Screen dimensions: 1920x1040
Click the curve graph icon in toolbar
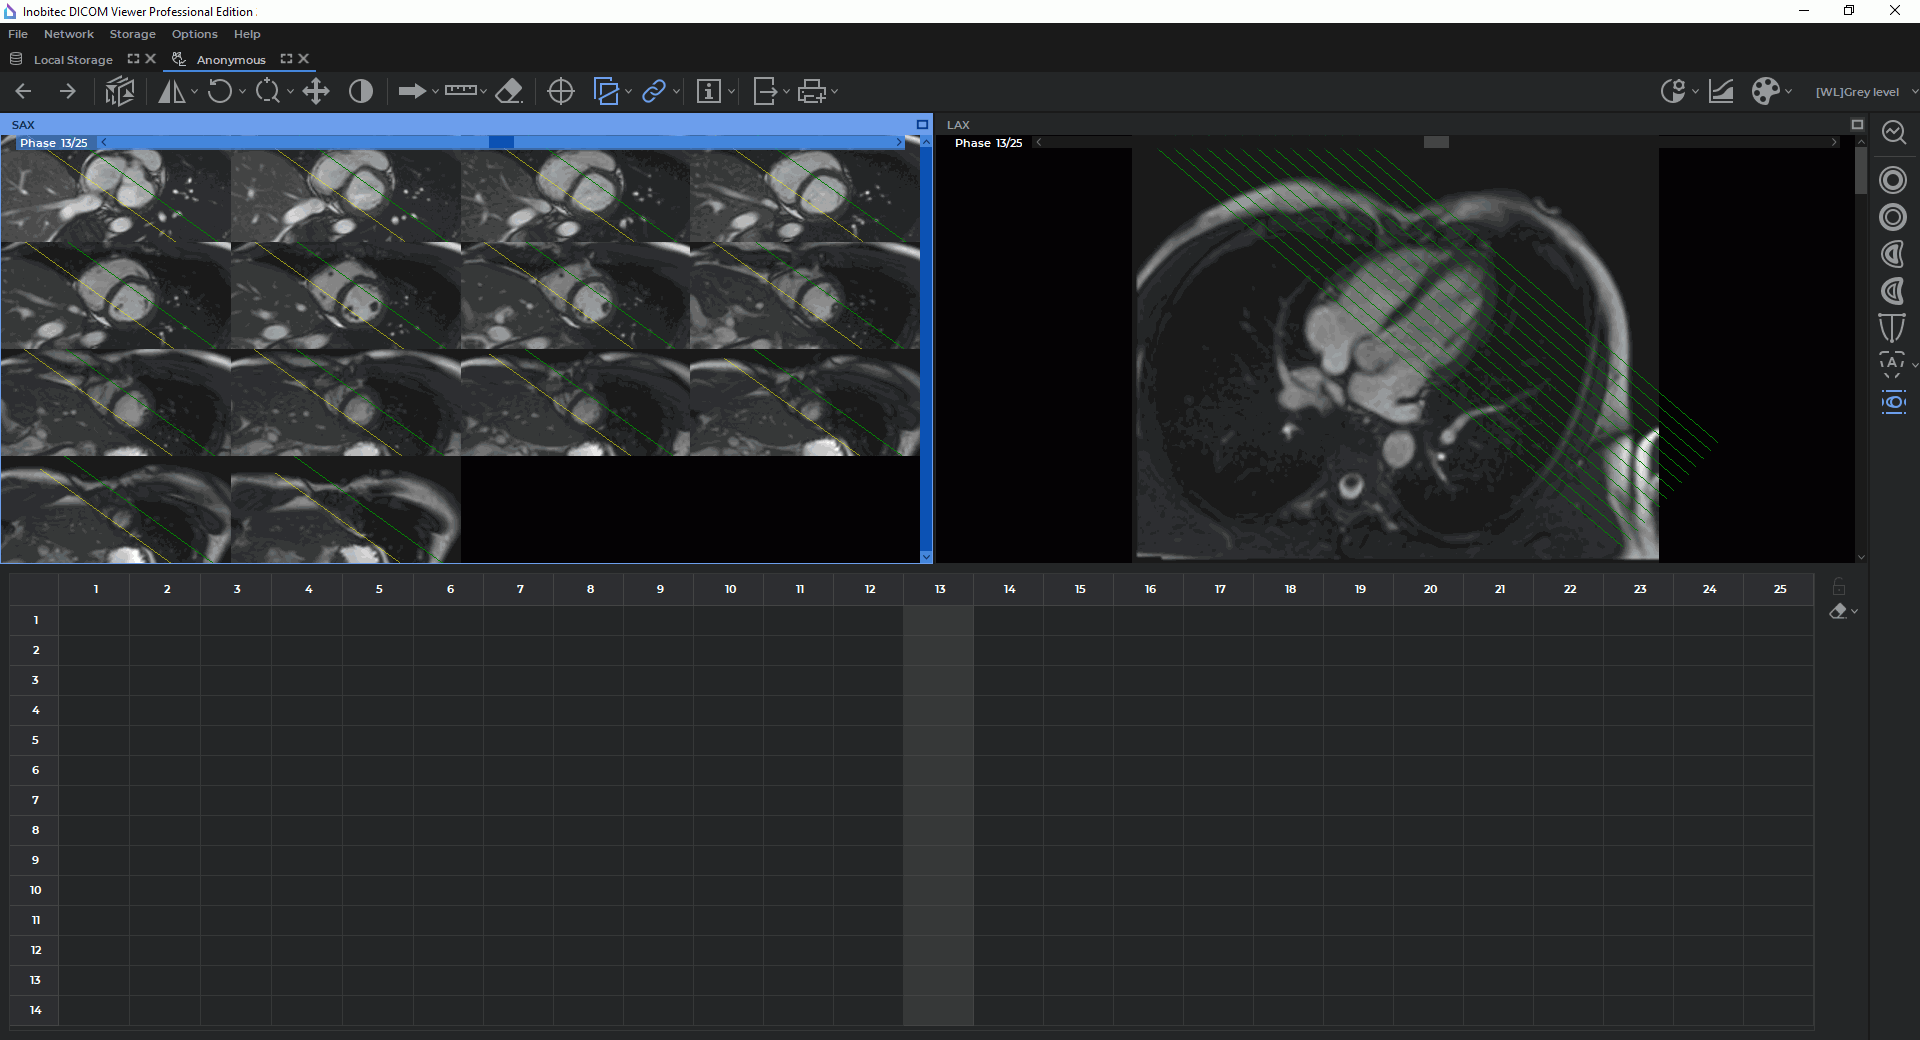coord(1721,92)
